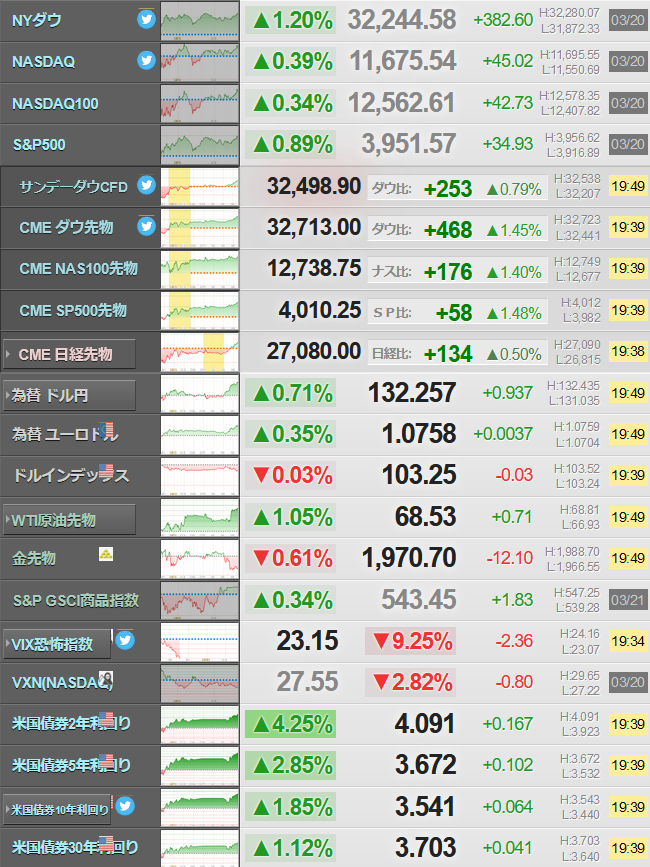The image size is (650, 867).
Task: Click small icon on VXN(NASDAQ) label
Action: 106,678
